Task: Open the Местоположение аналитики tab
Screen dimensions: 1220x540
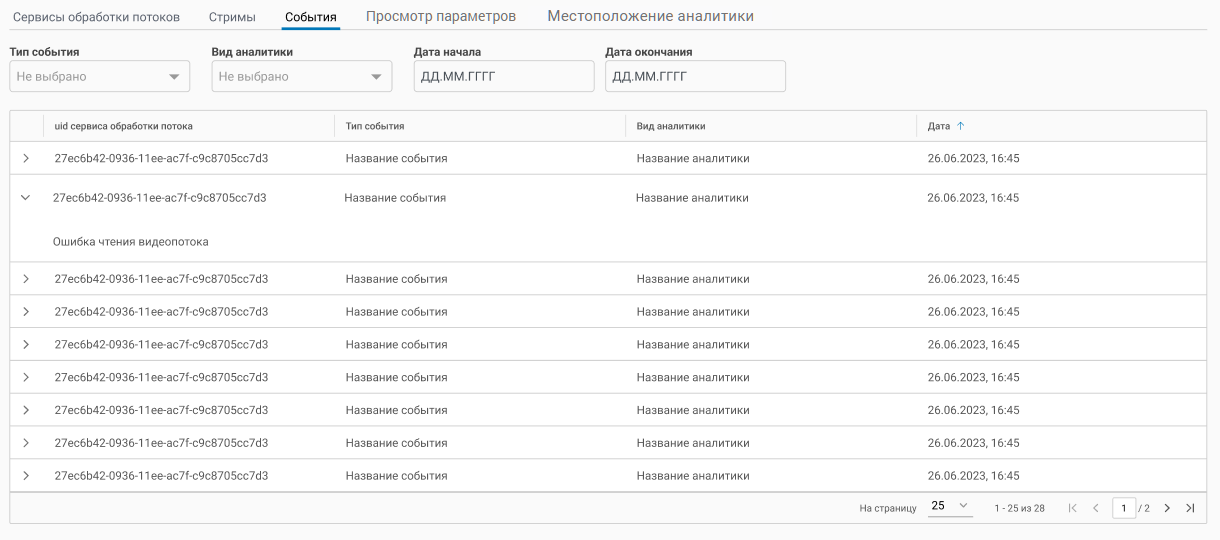Action: point(650,17)
